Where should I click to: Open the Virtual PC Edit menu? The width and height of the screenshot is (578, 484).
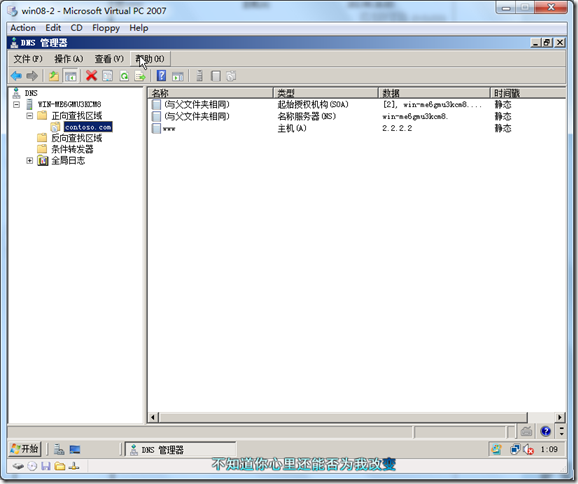click(53, 28)
